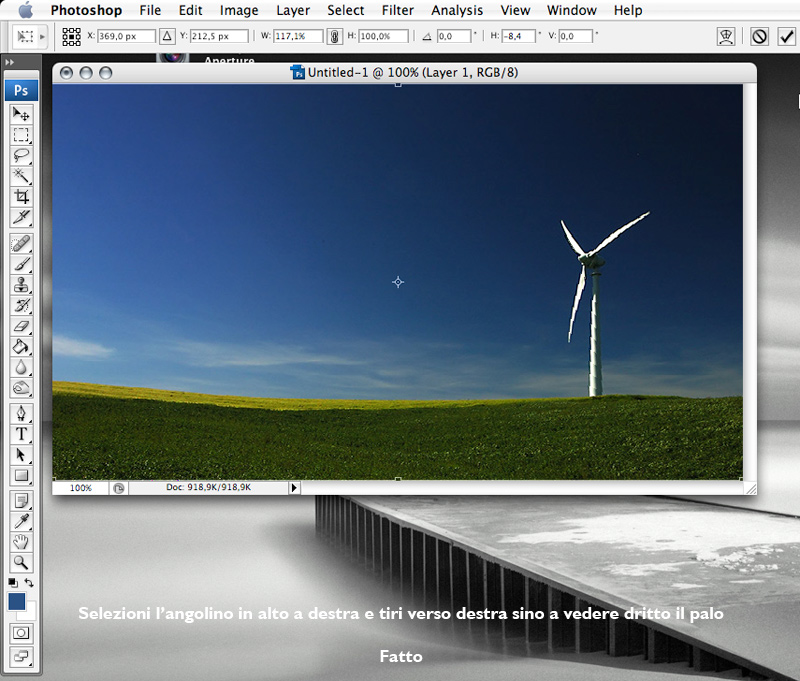Image resolution: width=800 pixels, height=681 pixels.
Task: Open the Layer menu
Action: (x=293, y=10)
